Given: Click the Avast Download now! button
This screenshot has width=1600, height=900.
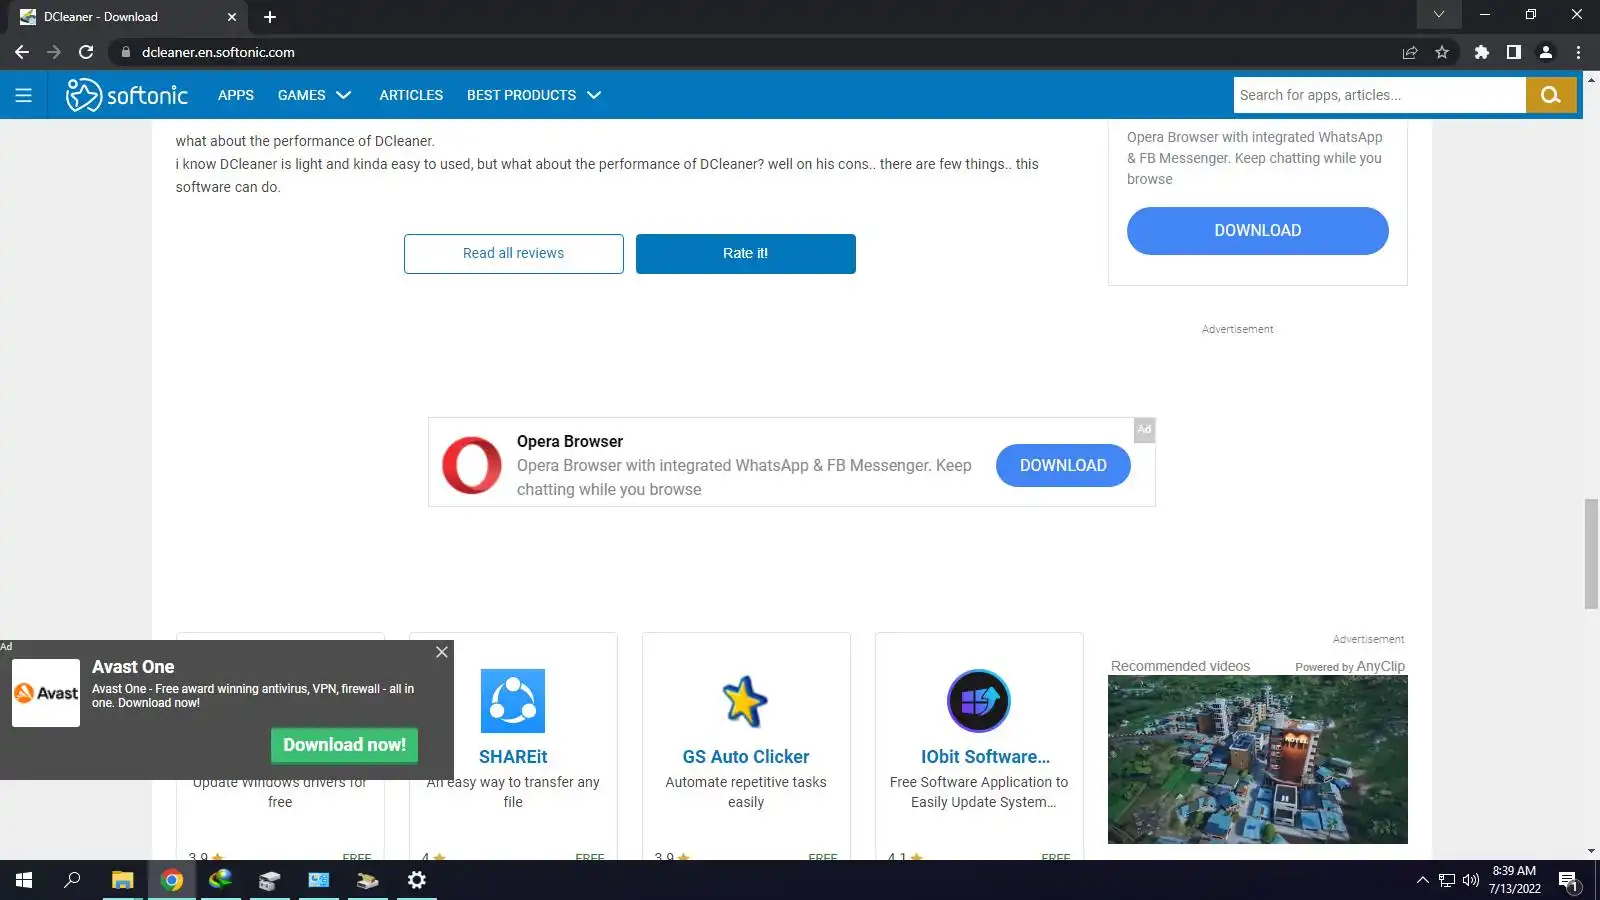Looking at the screenshot, I should [x=344, y=745].
